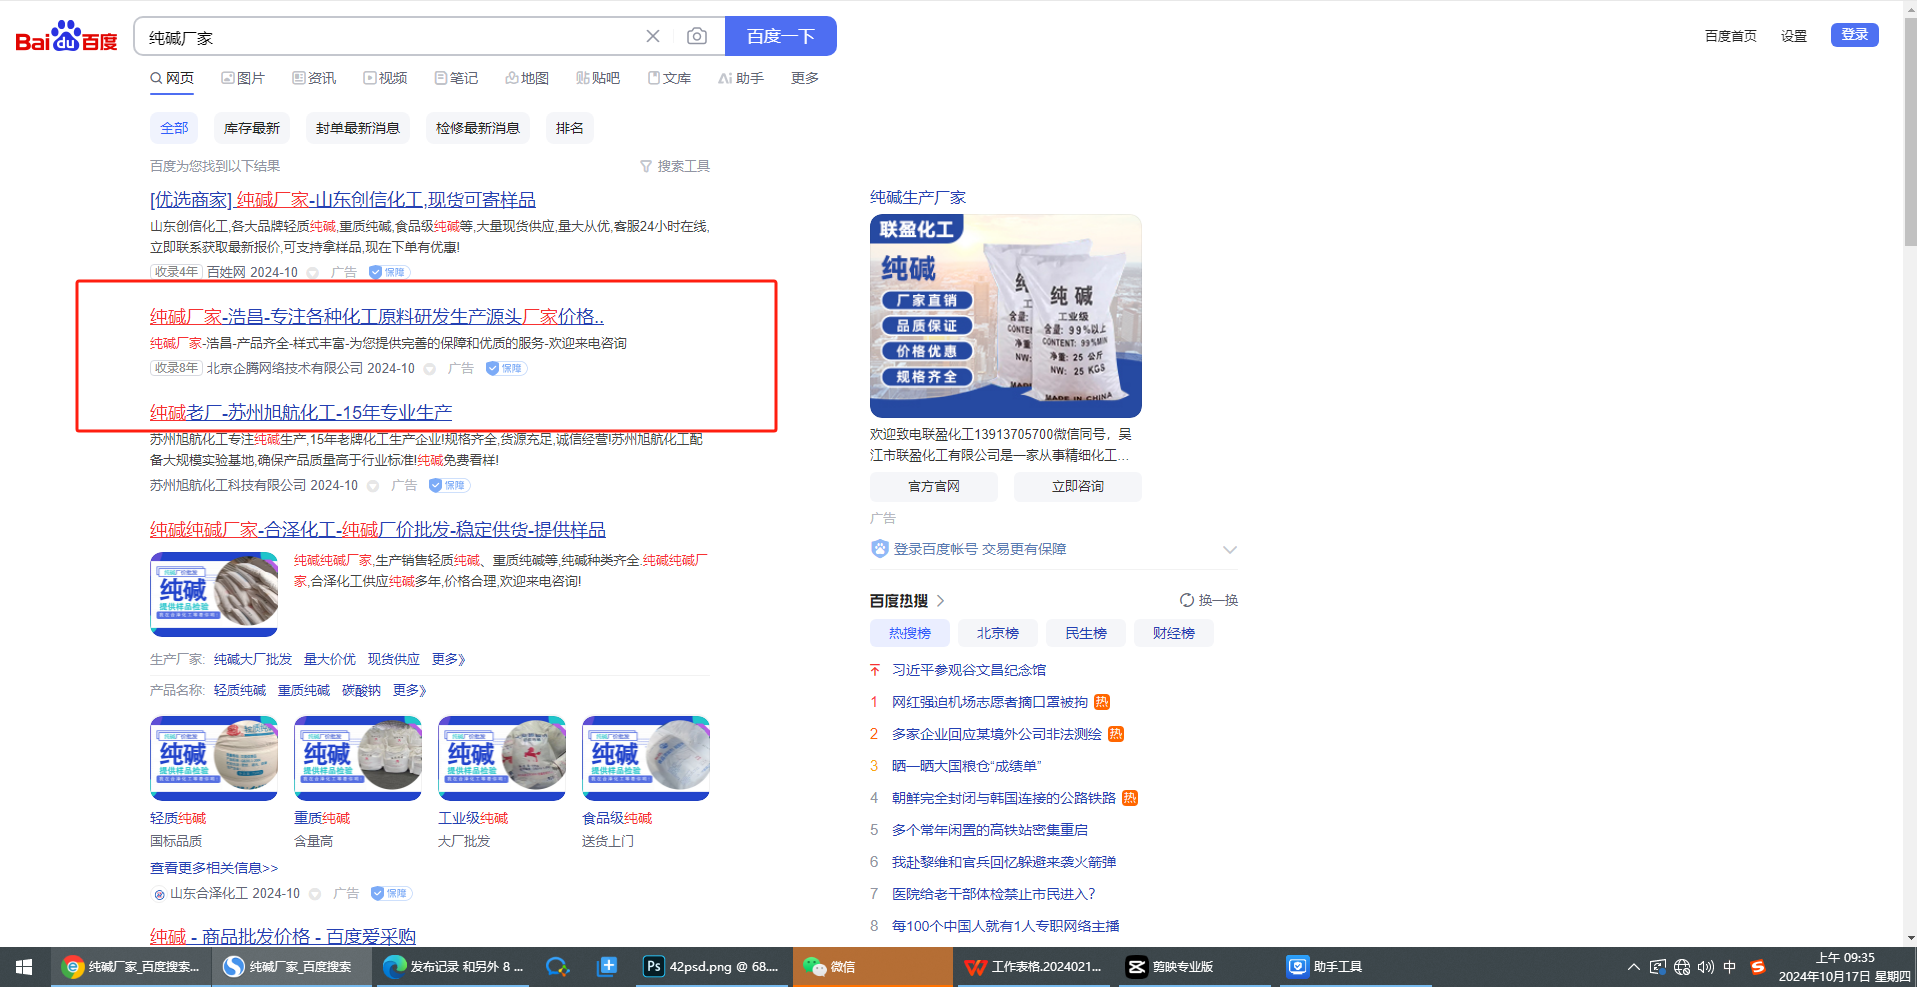Go to the 贴吧 tab

click(598, 78)
